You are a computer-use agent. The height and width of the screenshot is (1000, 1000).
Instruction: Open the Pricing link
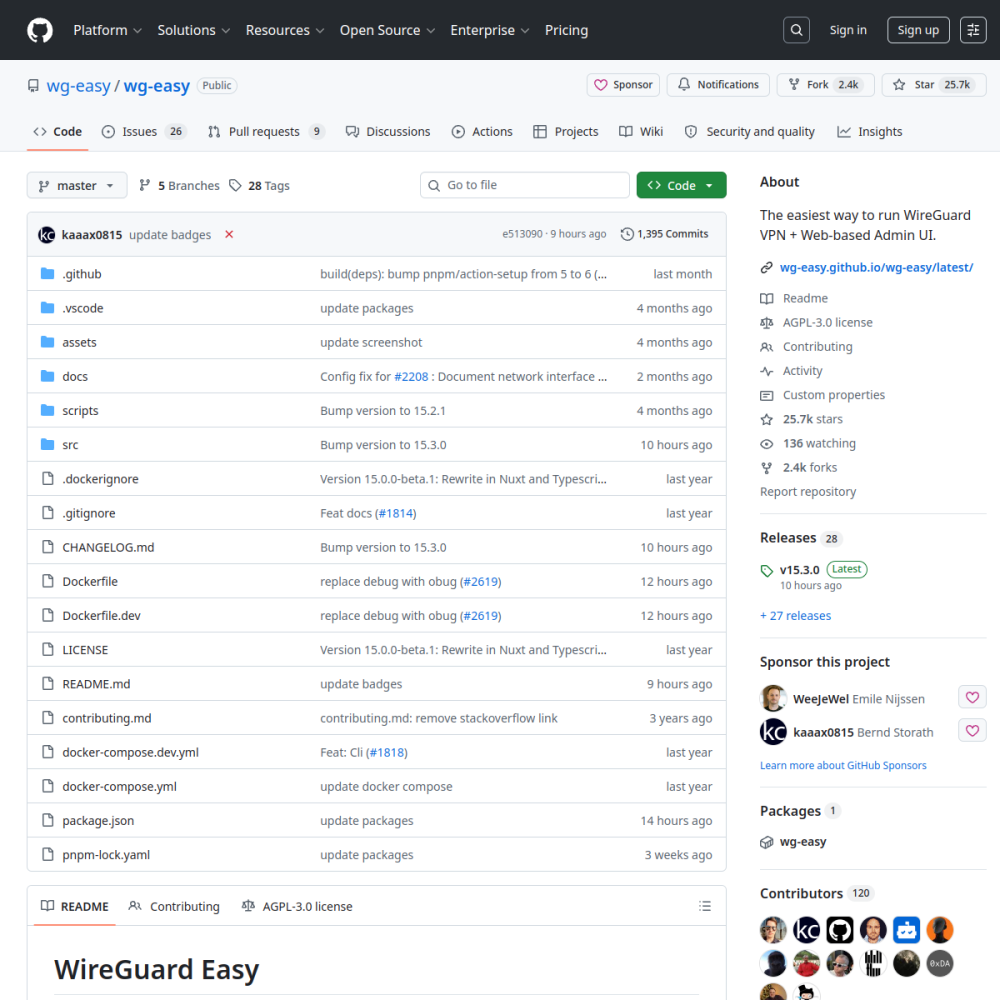(566, 30)
